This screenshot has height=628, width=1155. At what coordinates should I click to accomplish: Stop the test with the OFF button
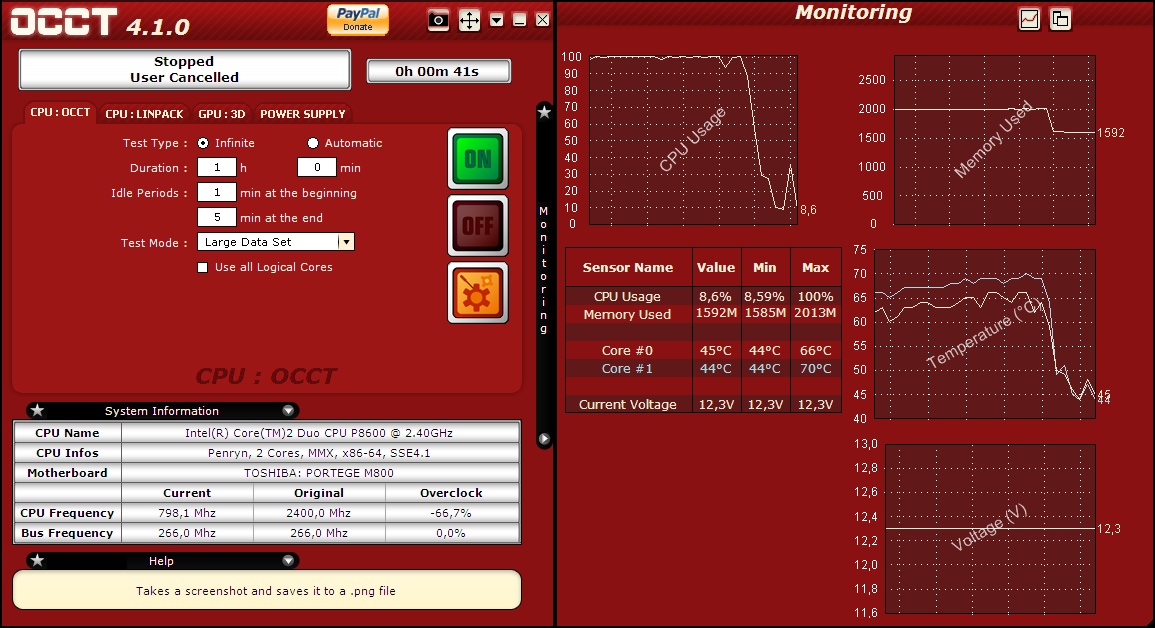coord(478,226)
